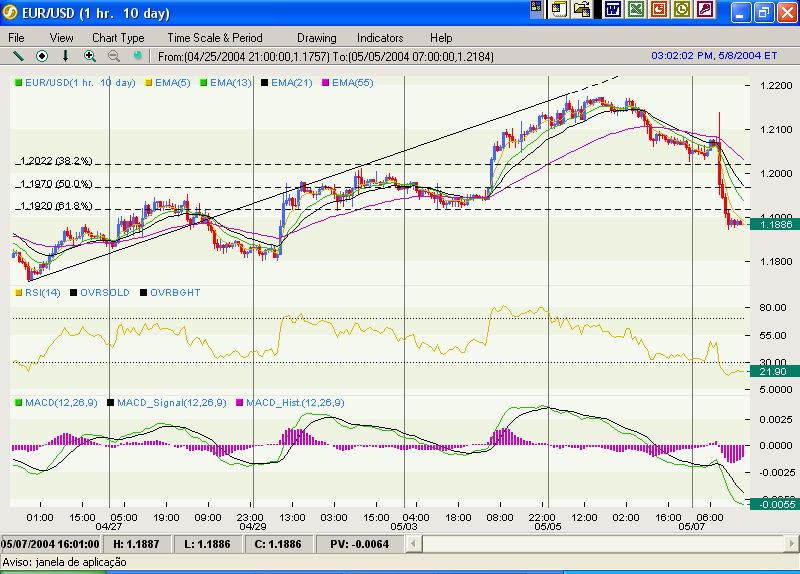Open the File menu
This screenshot has height=574, width=800.
(x=17, y=37)
